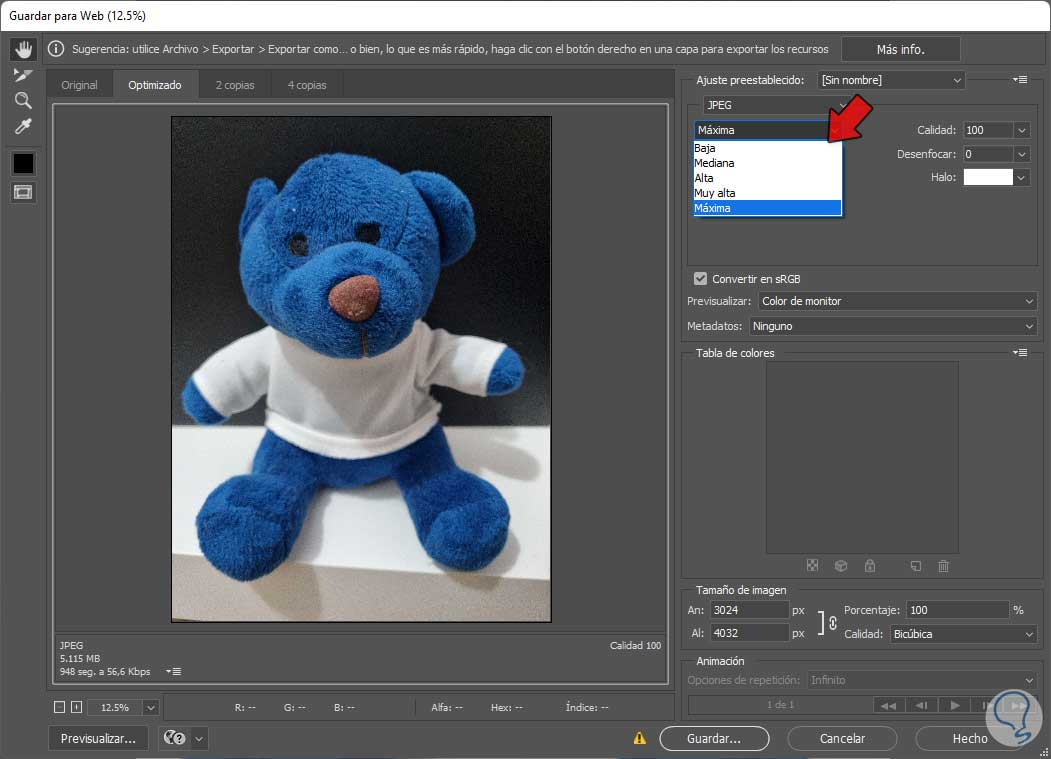The width and height of the screenshot is (1051, 759).
Task: Click the Al height 4032 field
Action: [749, 633]
